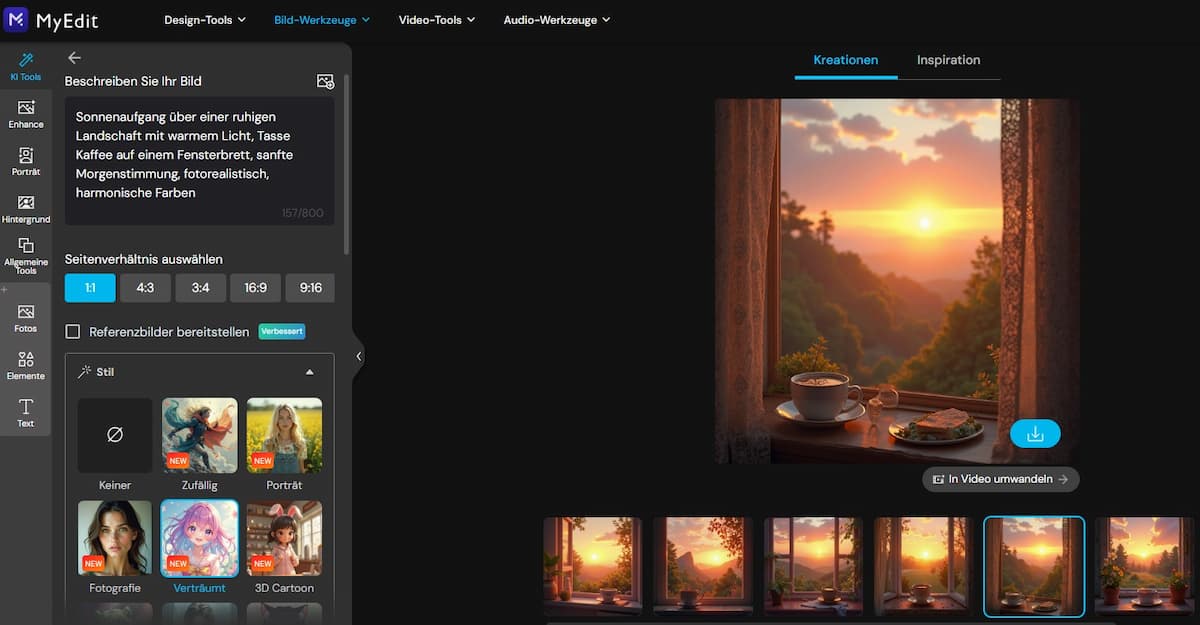Choose the 1:1 aspect ratio
The width and height of the screenshot is (1200, 625).
pyautogui.click(x=90, y=288)
